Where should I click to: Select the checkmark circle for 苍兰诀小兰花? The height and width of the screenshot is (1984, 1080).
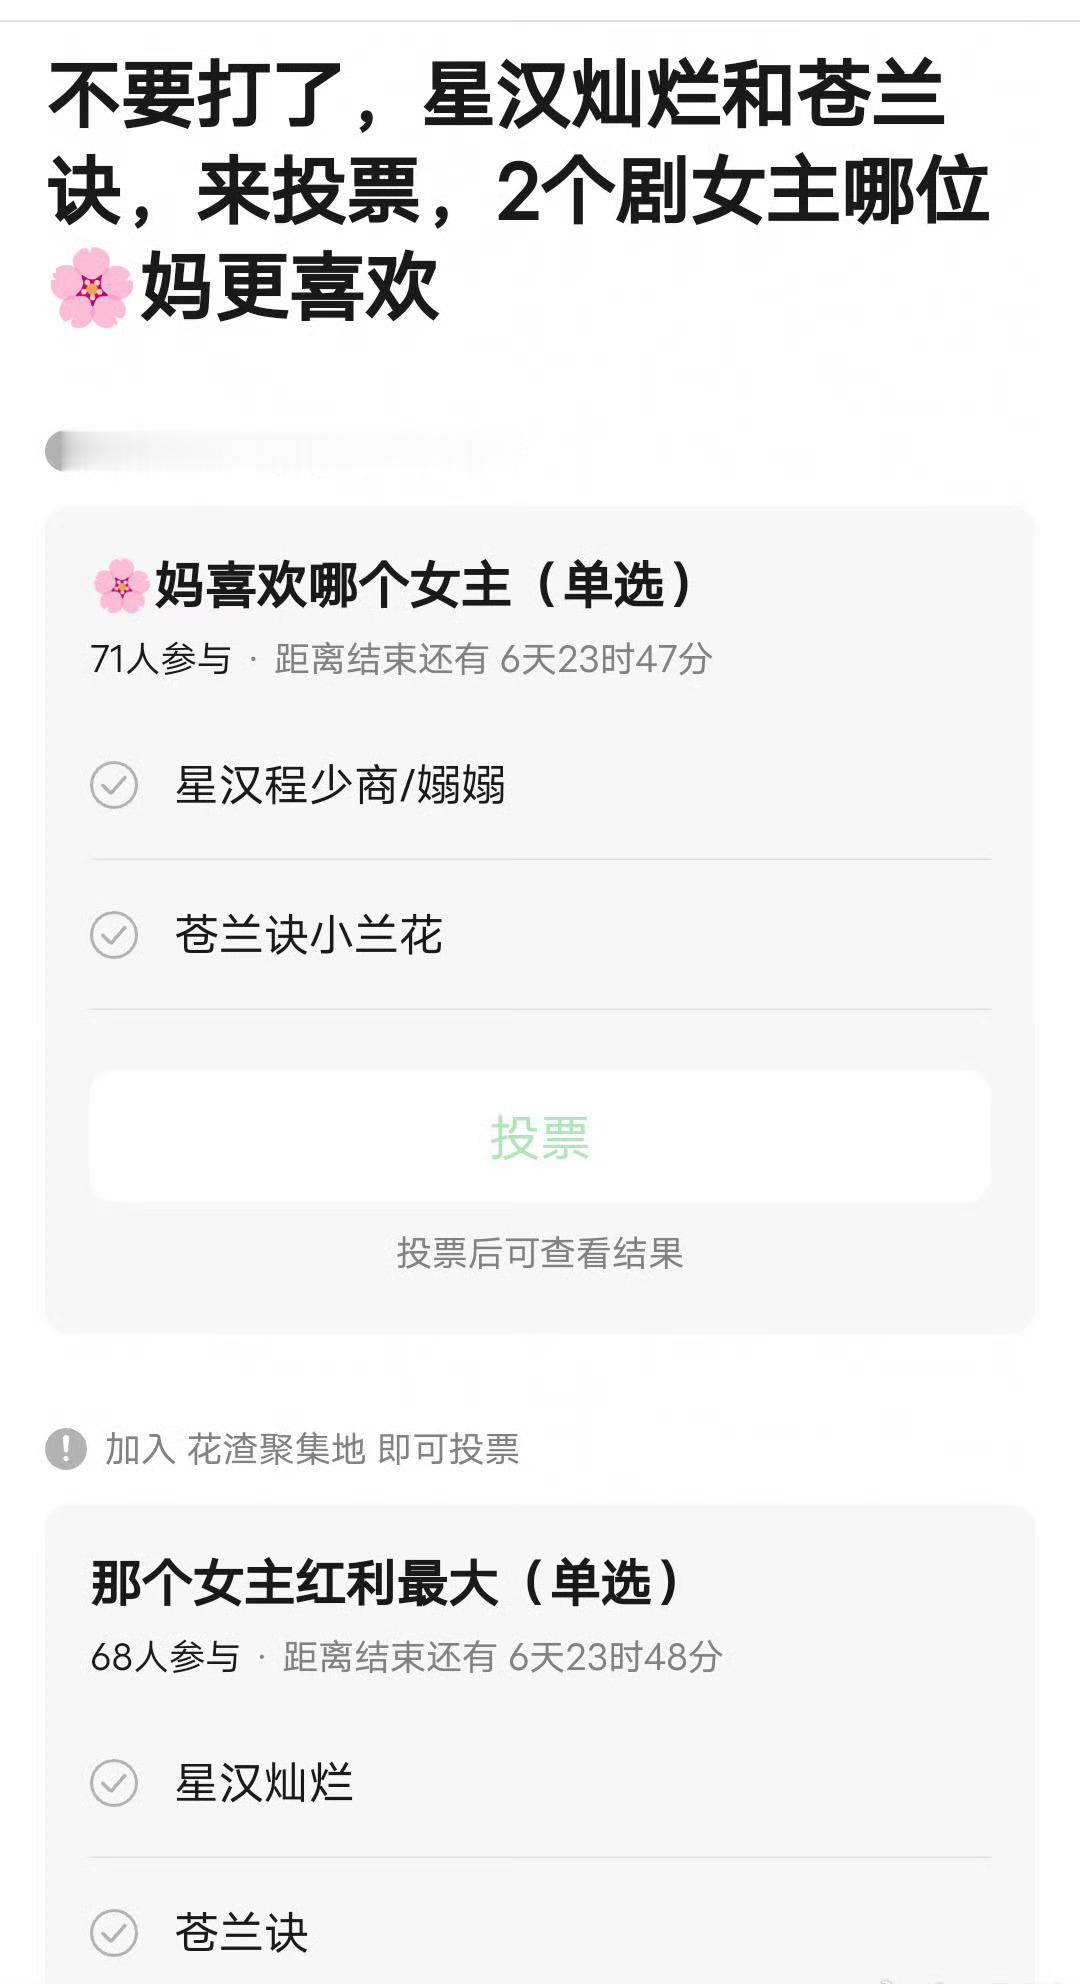(x=114, y=935)
